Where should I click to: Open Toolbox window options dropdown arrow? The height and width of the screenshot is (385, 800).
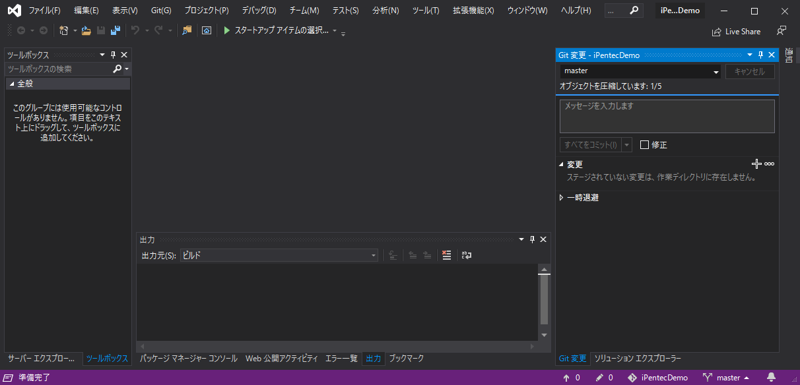click(x=103, y=55)
